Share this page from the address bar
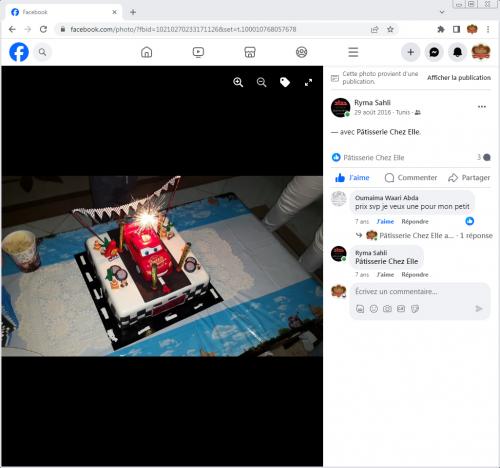Screen dimensions: 500x468 [375, 29]
